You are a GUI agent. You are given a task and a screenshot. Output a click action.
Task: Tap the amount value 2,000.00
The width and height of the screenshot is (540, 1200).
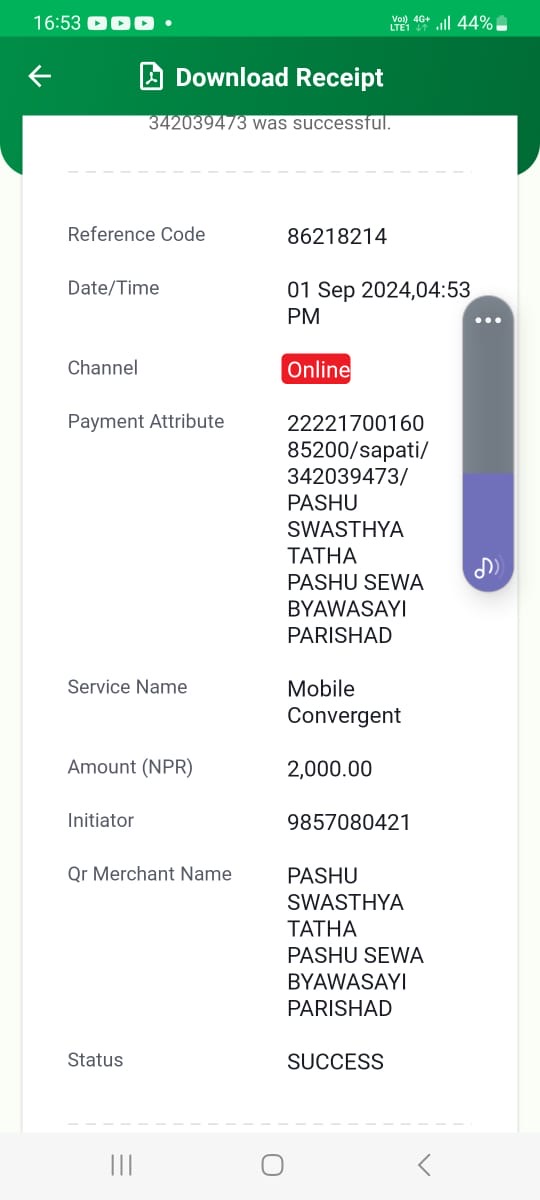click(x=330, y=769)
